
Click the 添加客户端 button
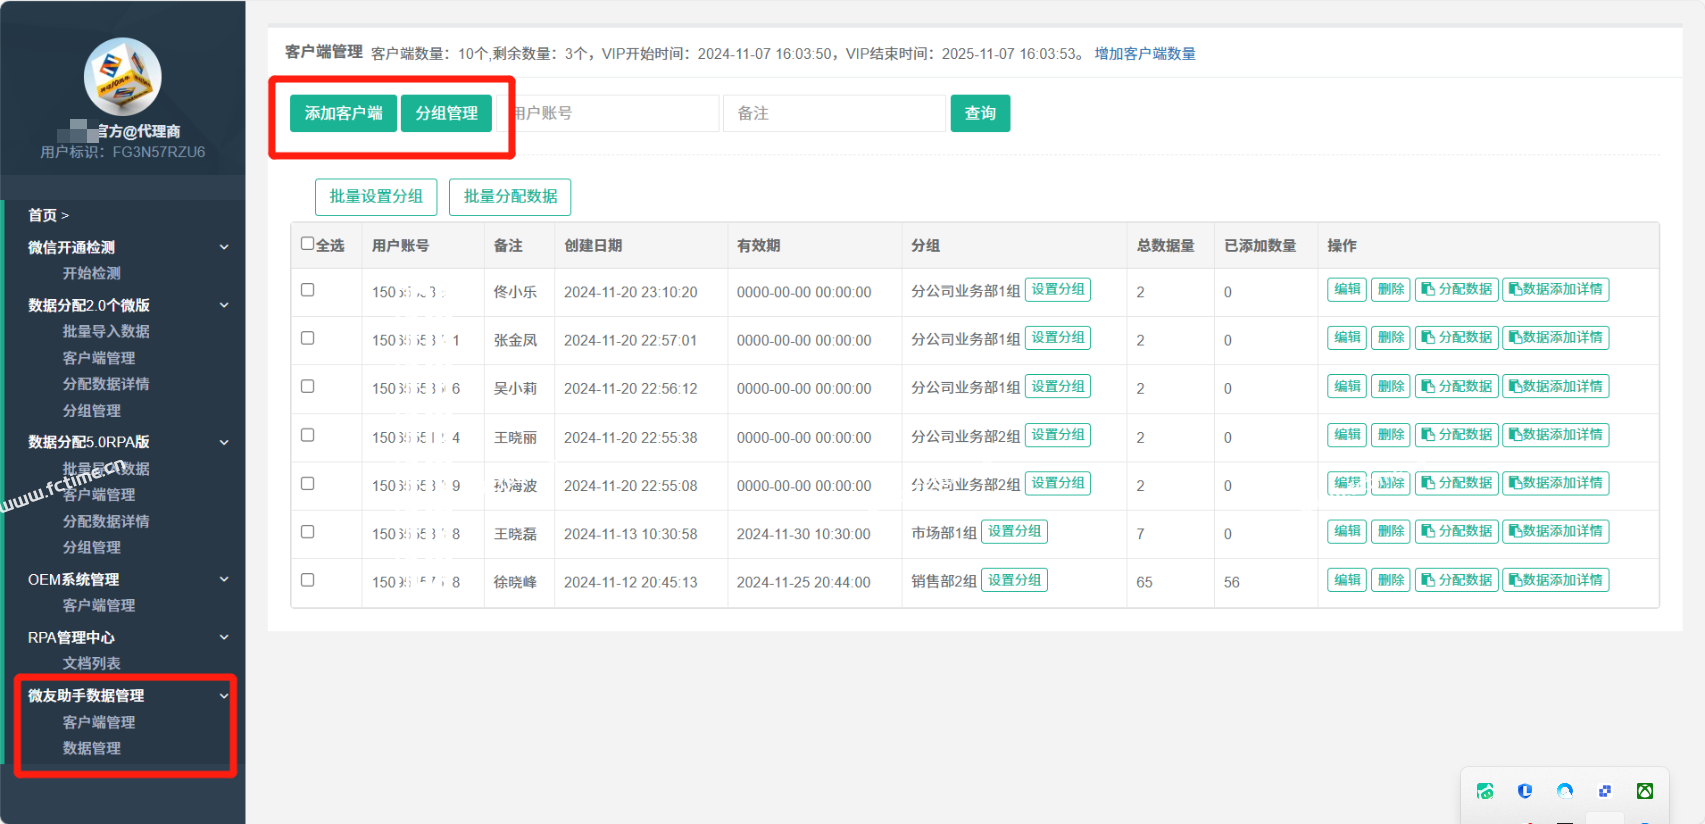point(343,113)
